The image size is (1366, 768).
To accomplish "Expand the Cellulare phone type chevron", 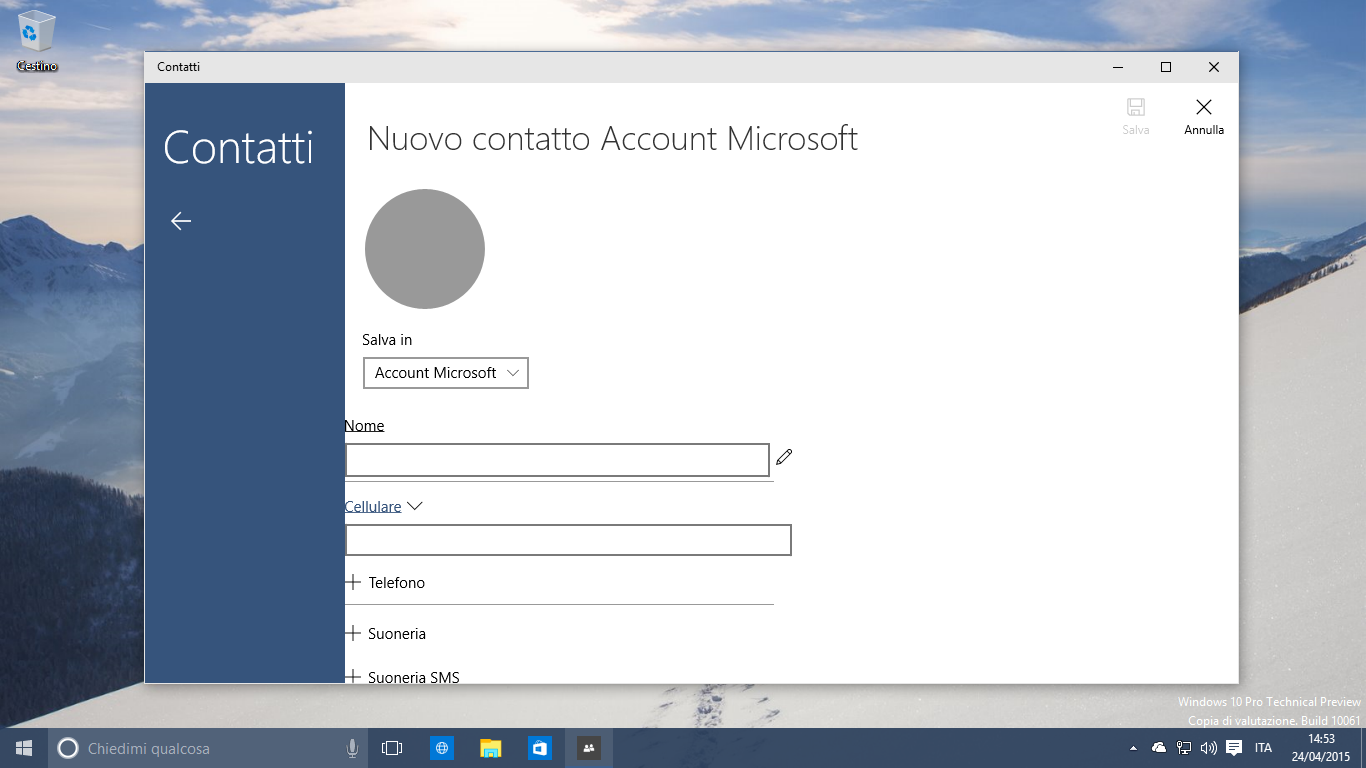I will [x=415, y=506].
